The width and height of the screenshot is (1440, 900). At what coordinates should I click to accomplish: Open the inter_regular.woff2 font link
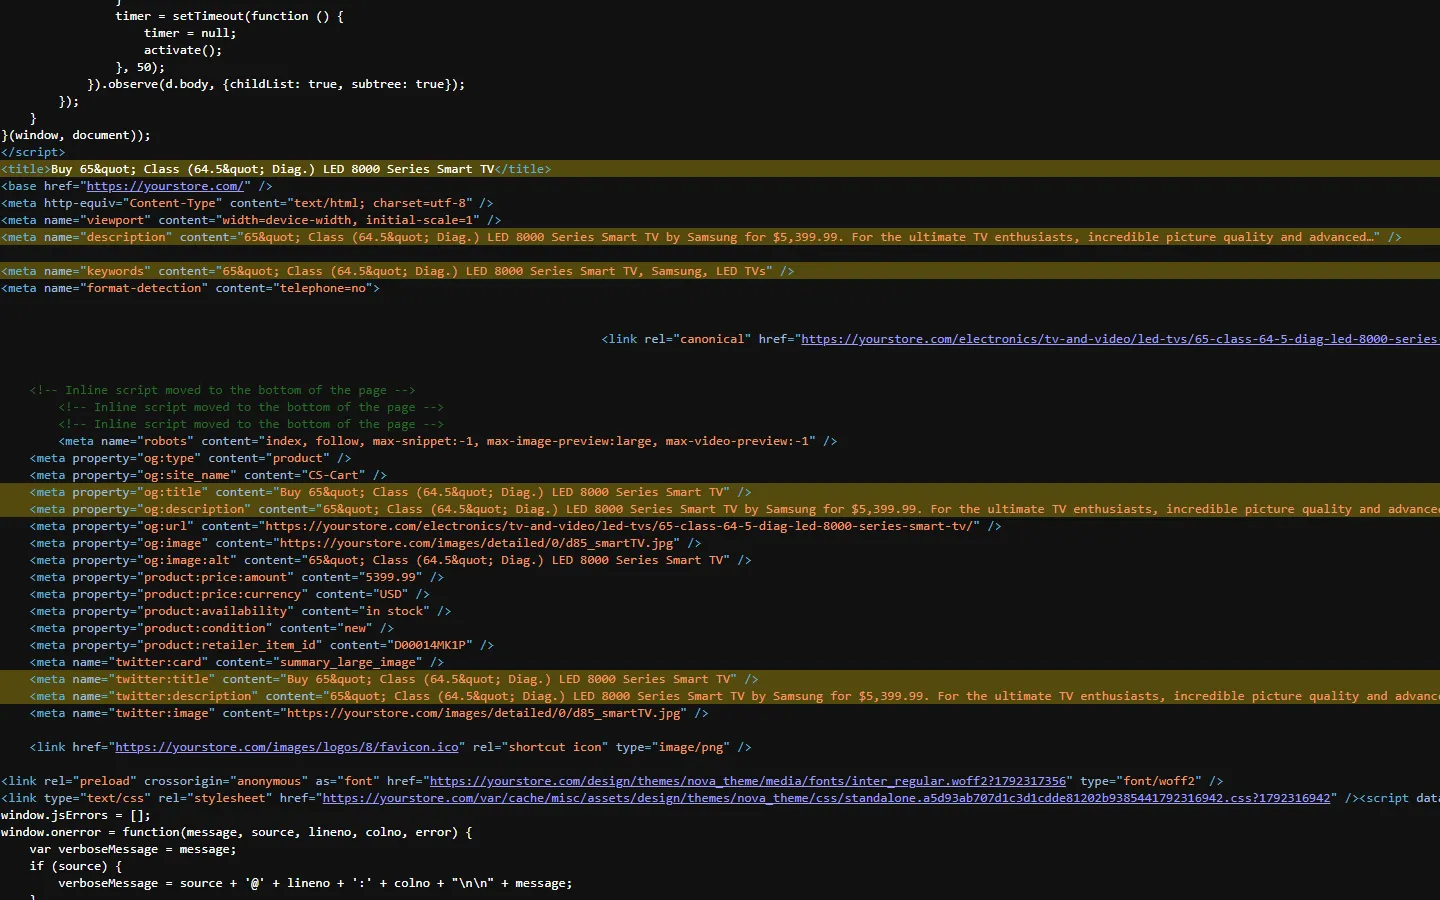tap(748, 781)
